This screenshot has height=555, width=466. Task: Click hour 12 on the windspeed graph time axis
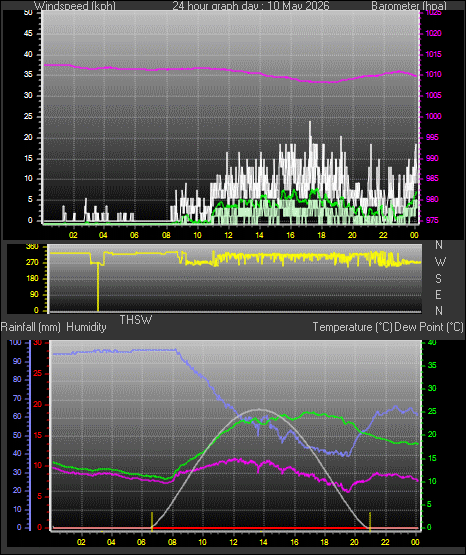click(228, 235)
